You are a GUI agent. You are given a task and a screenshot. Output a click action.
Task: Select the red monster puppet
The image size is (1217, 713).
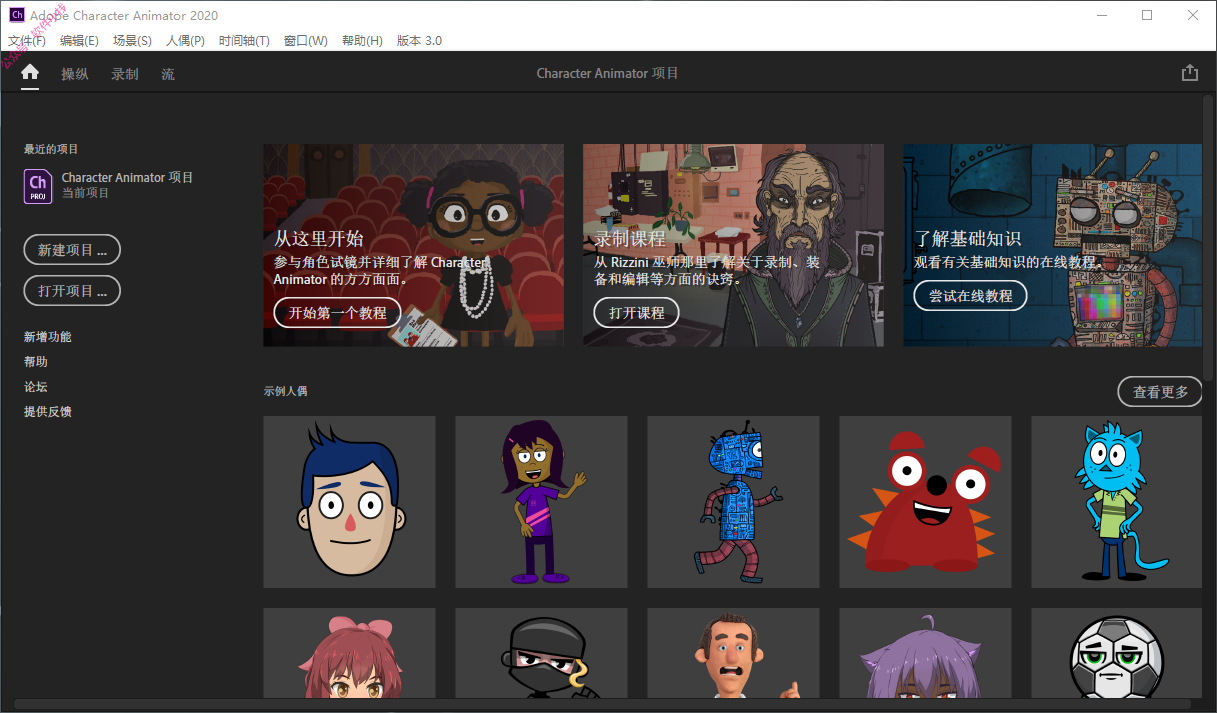coord(926,502)
